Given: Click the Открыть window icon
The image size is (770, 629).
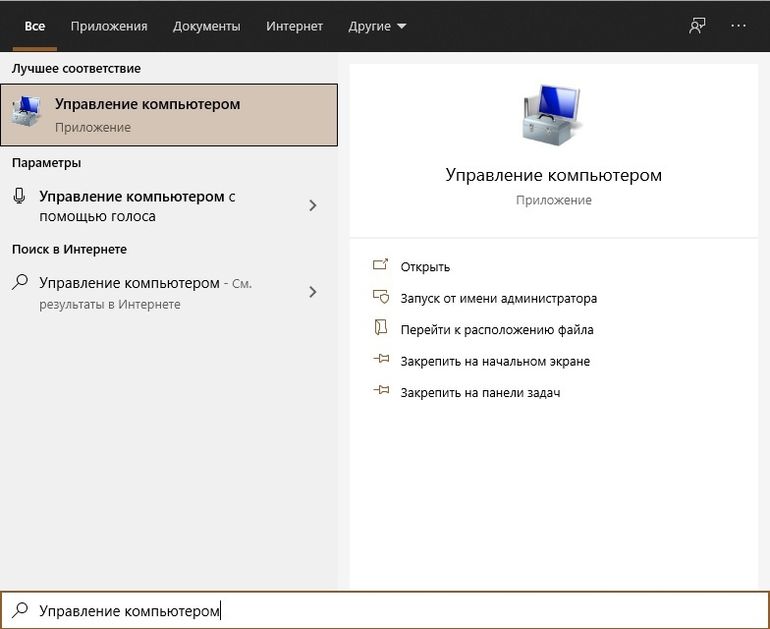Looking at the screenshot, I should click(x=381, y=265).
